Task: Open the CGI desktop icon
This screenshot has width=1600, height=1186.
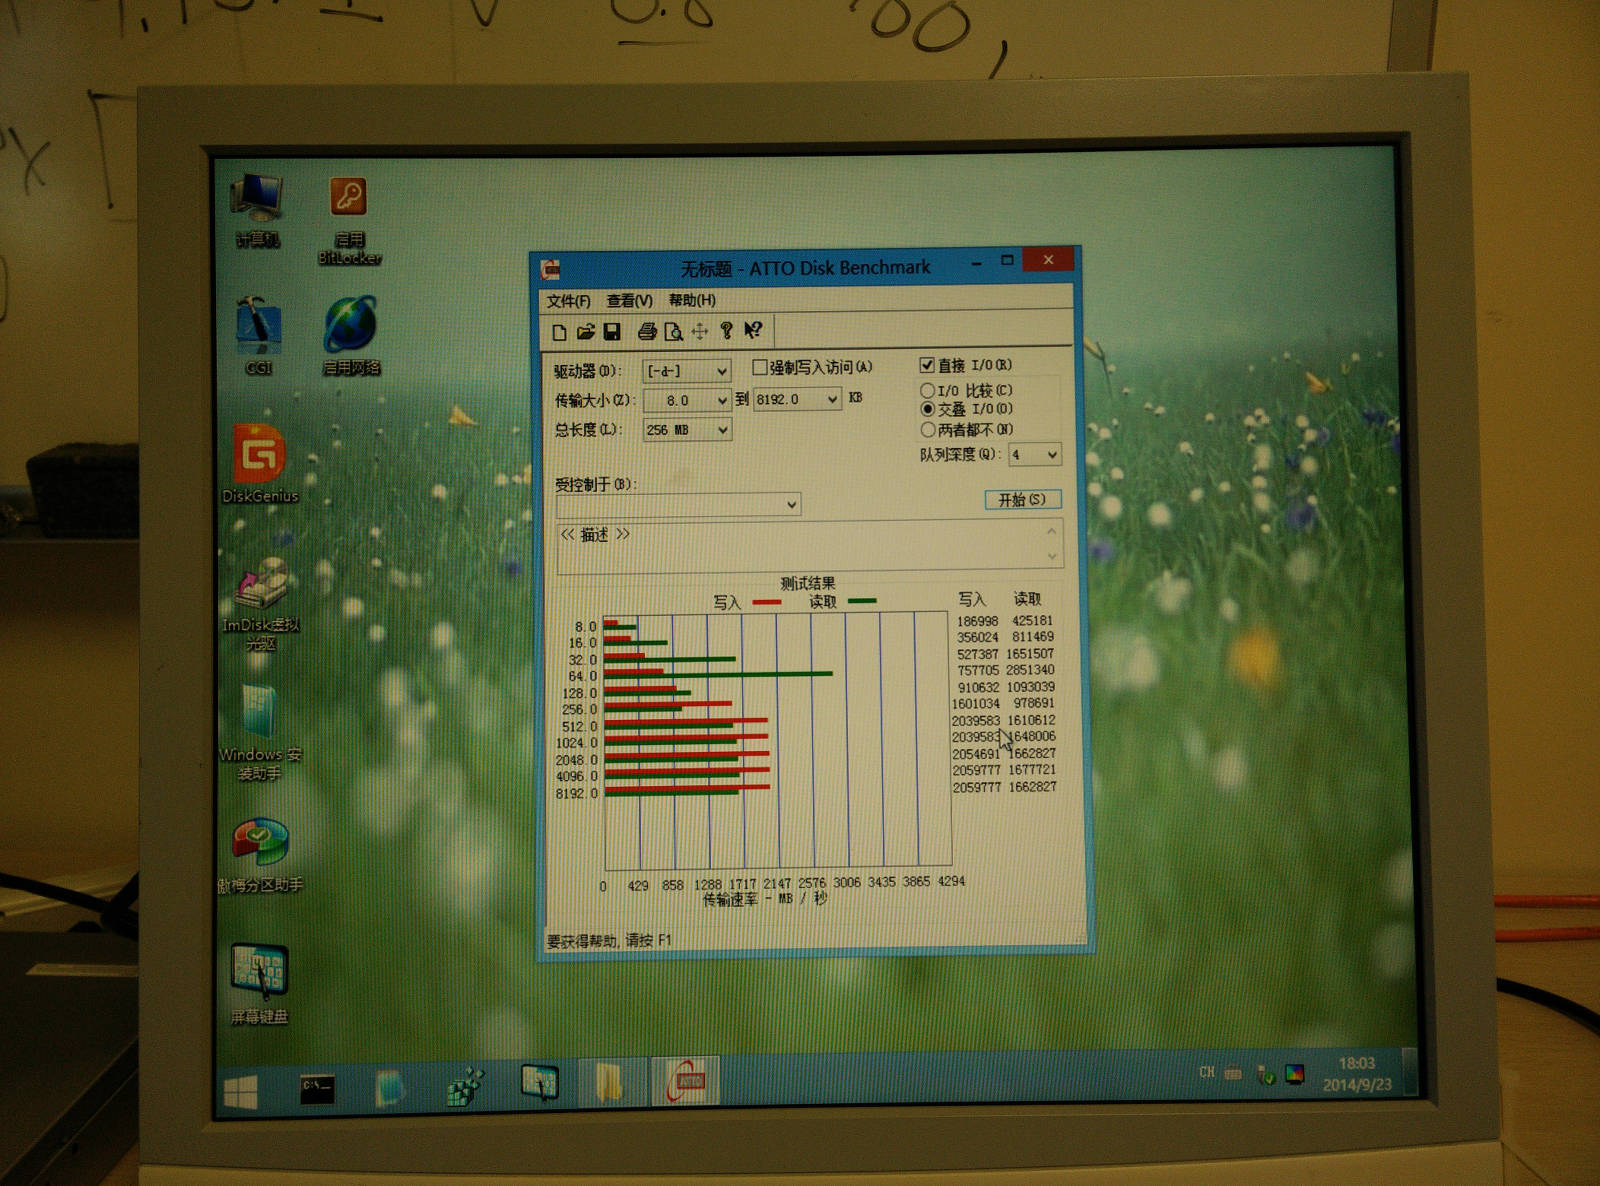Action: point(258,336)
